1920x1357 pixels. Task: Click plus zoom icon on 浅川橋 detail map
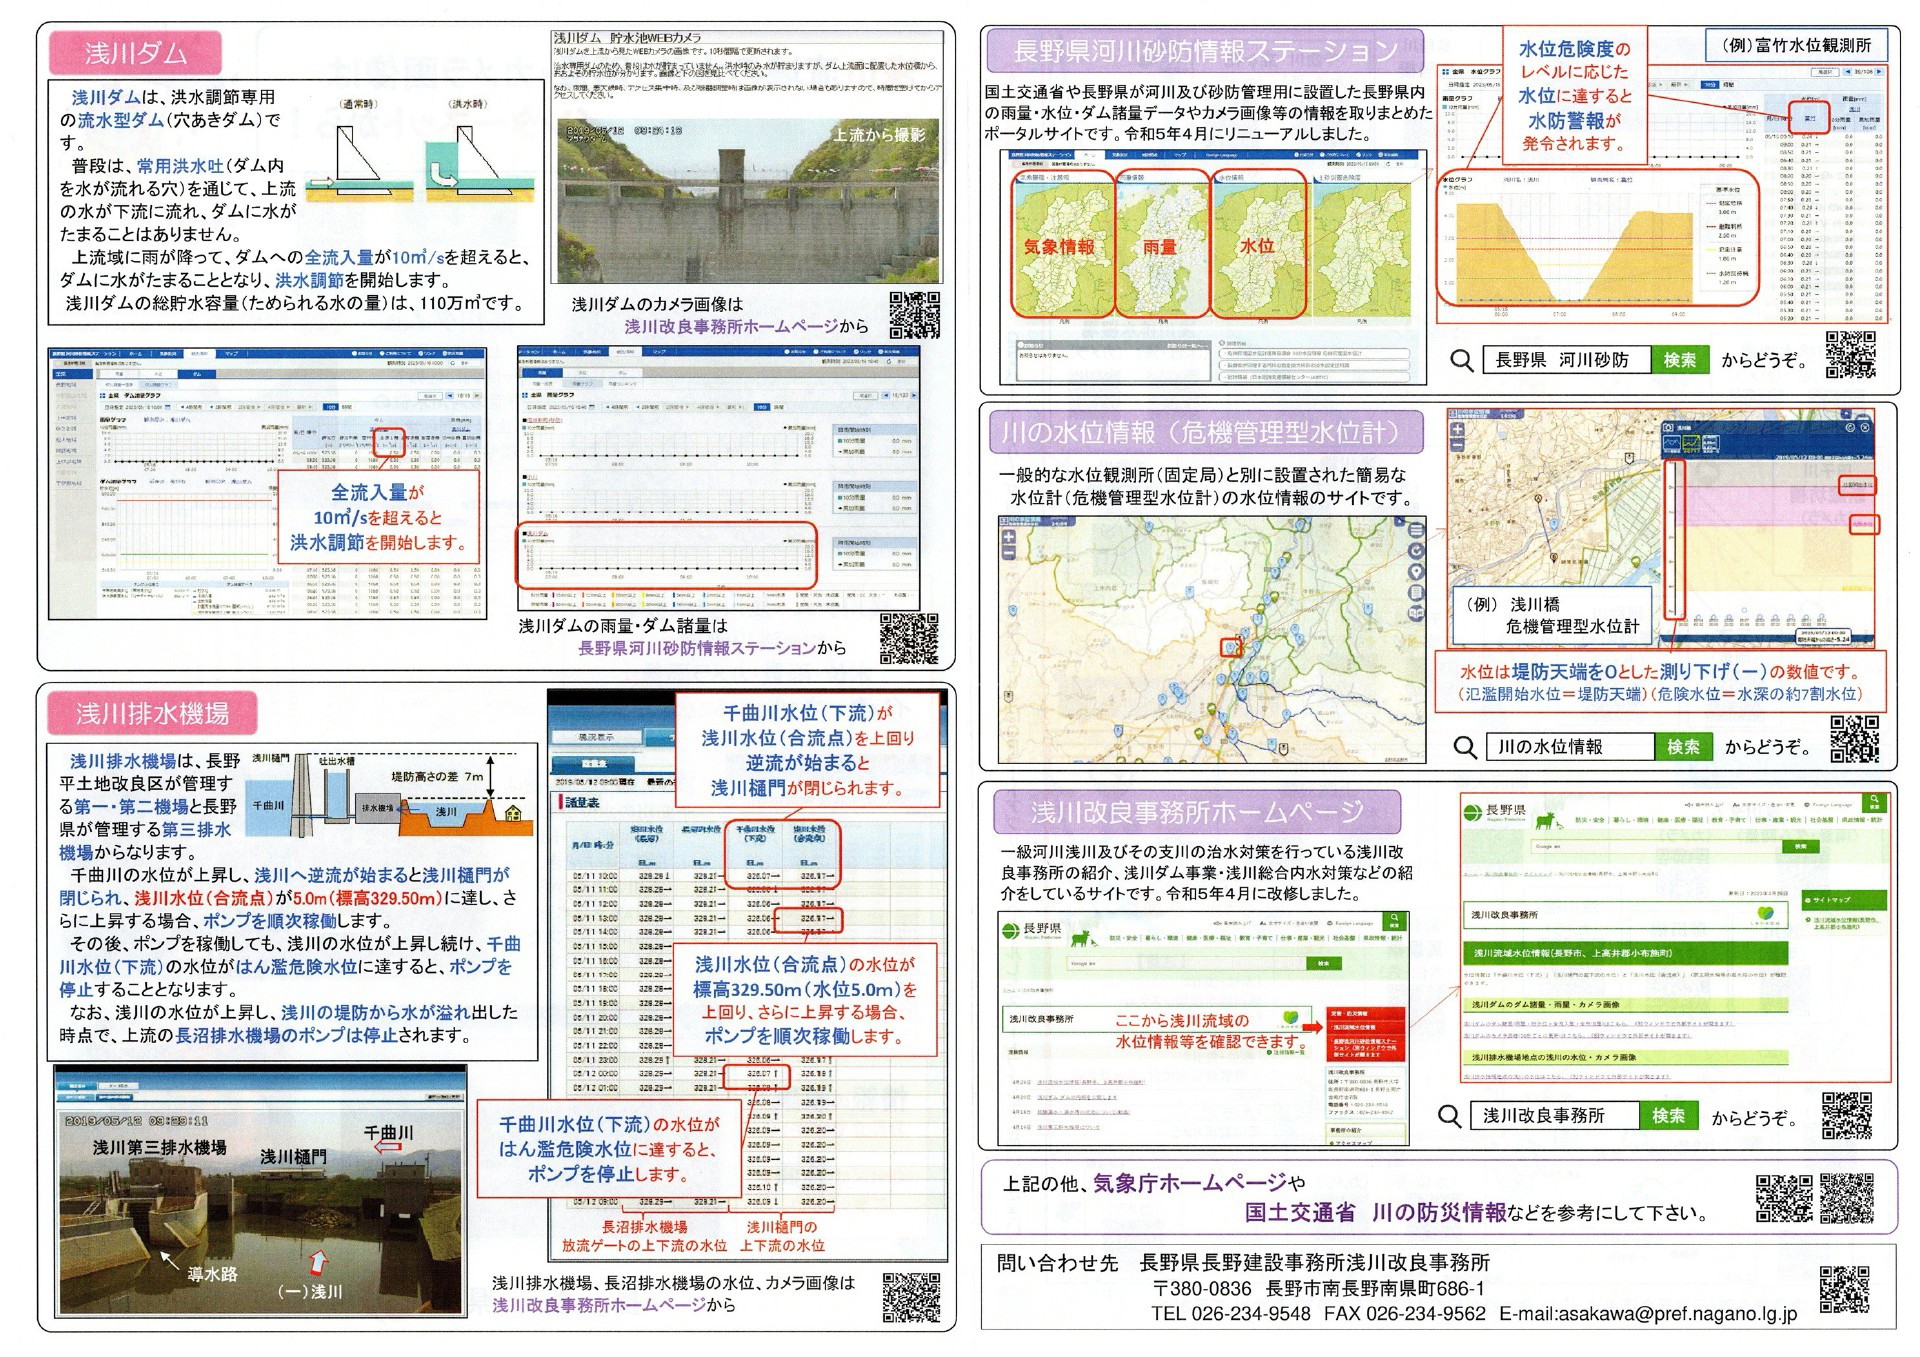tap(1457, 430)
